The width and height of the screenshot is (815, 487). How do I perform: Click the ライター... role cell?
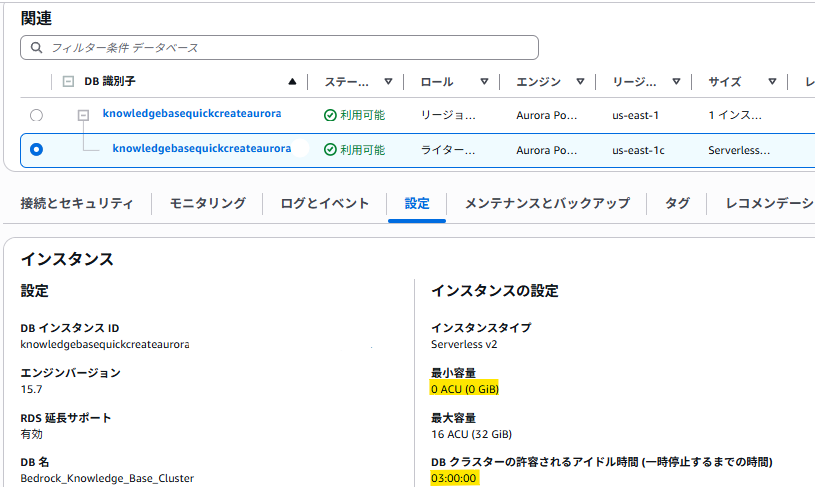pos(448,150)
